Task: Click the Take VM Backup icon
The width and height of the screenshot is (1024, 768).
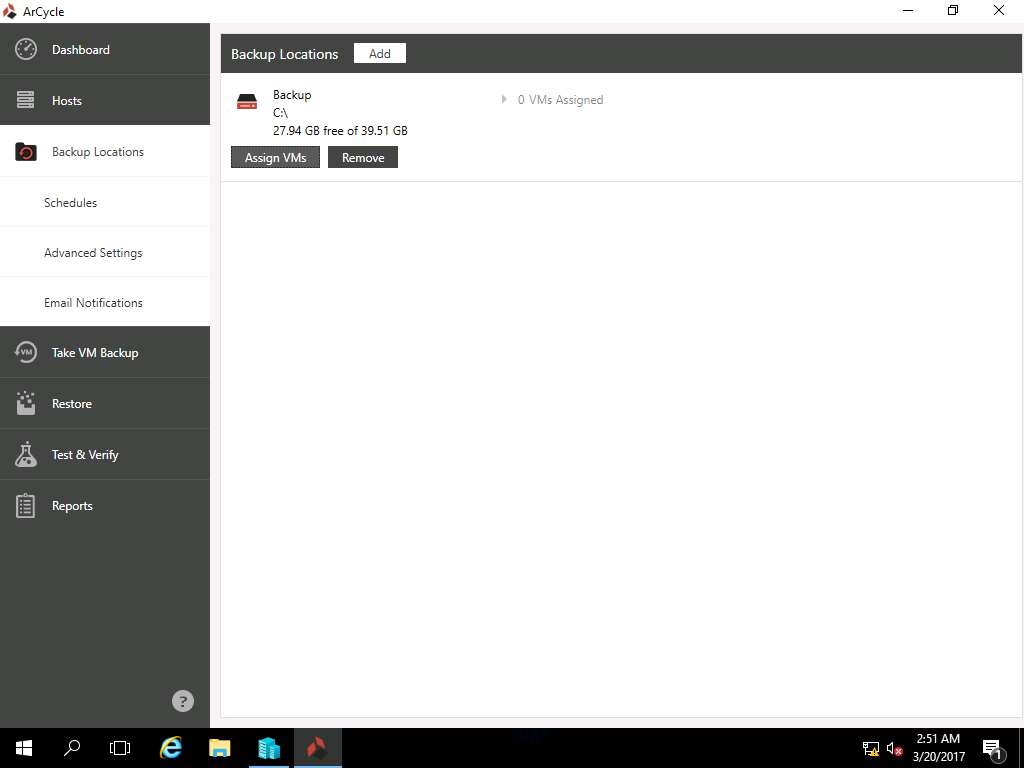Action: [x=25, y=353]
